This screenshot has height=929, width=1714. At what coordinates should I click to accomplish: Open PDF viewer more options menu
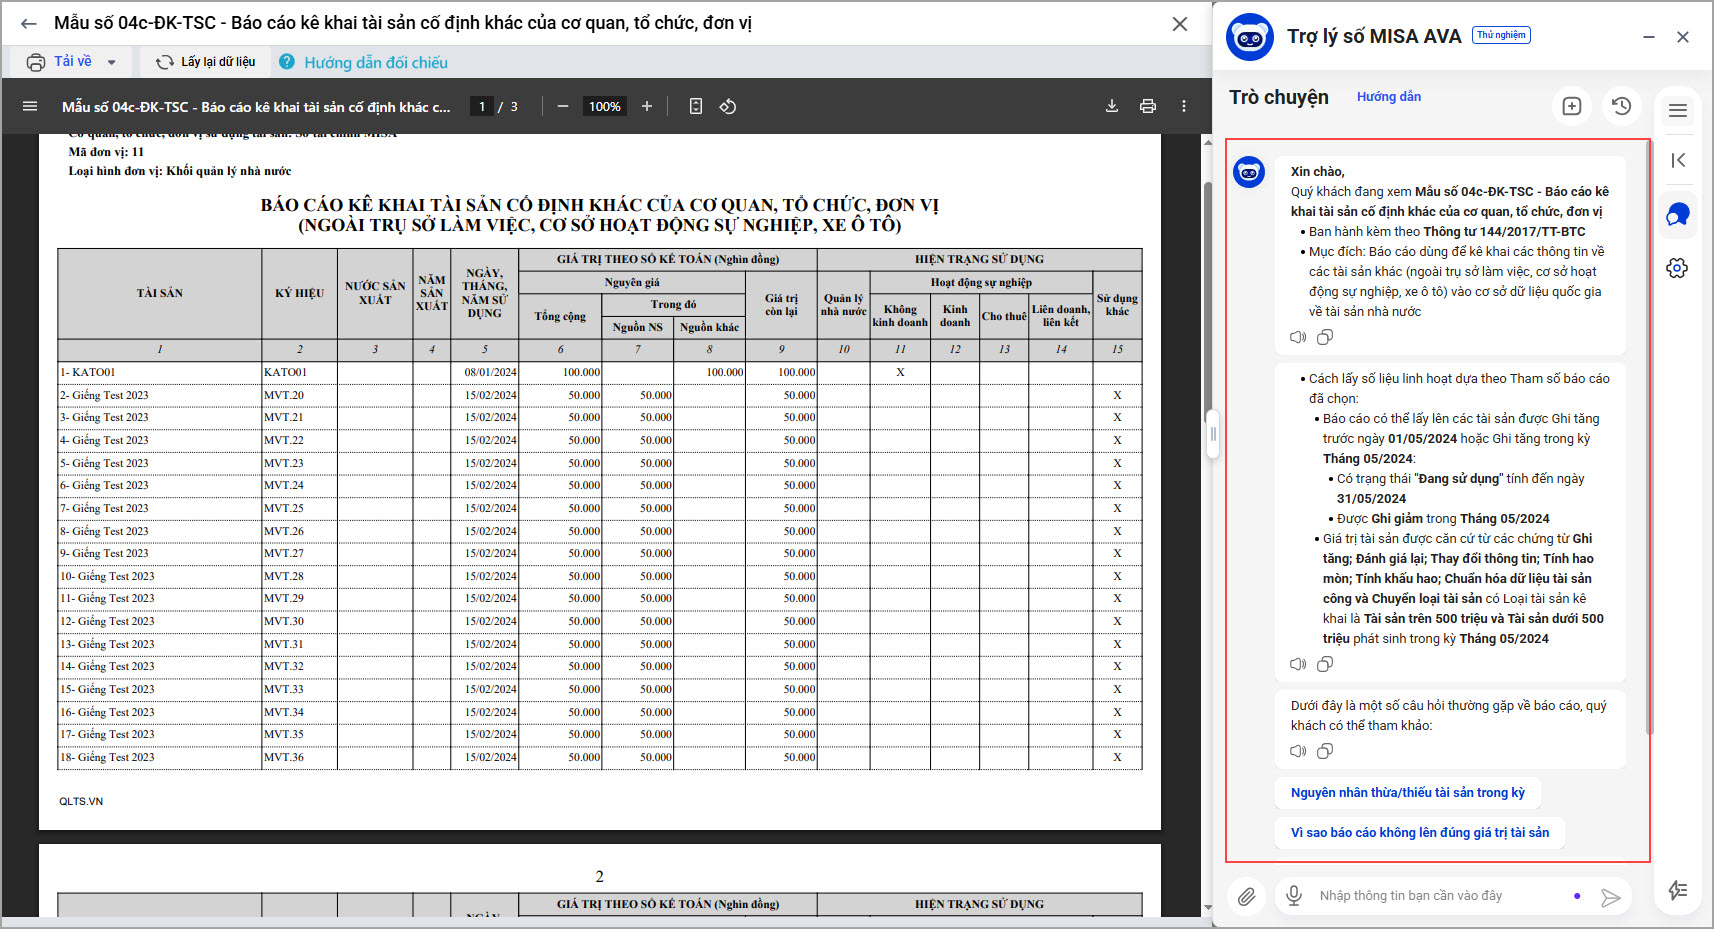1184,106
